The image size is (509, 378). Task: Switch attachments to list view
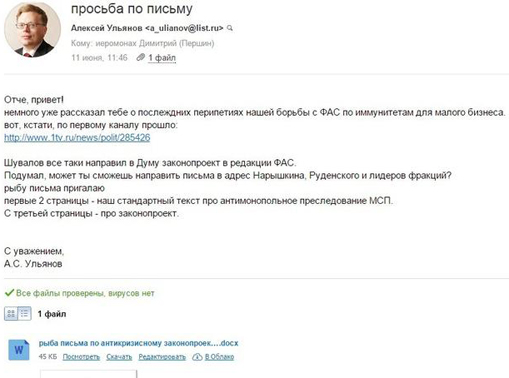pos(25,314)
